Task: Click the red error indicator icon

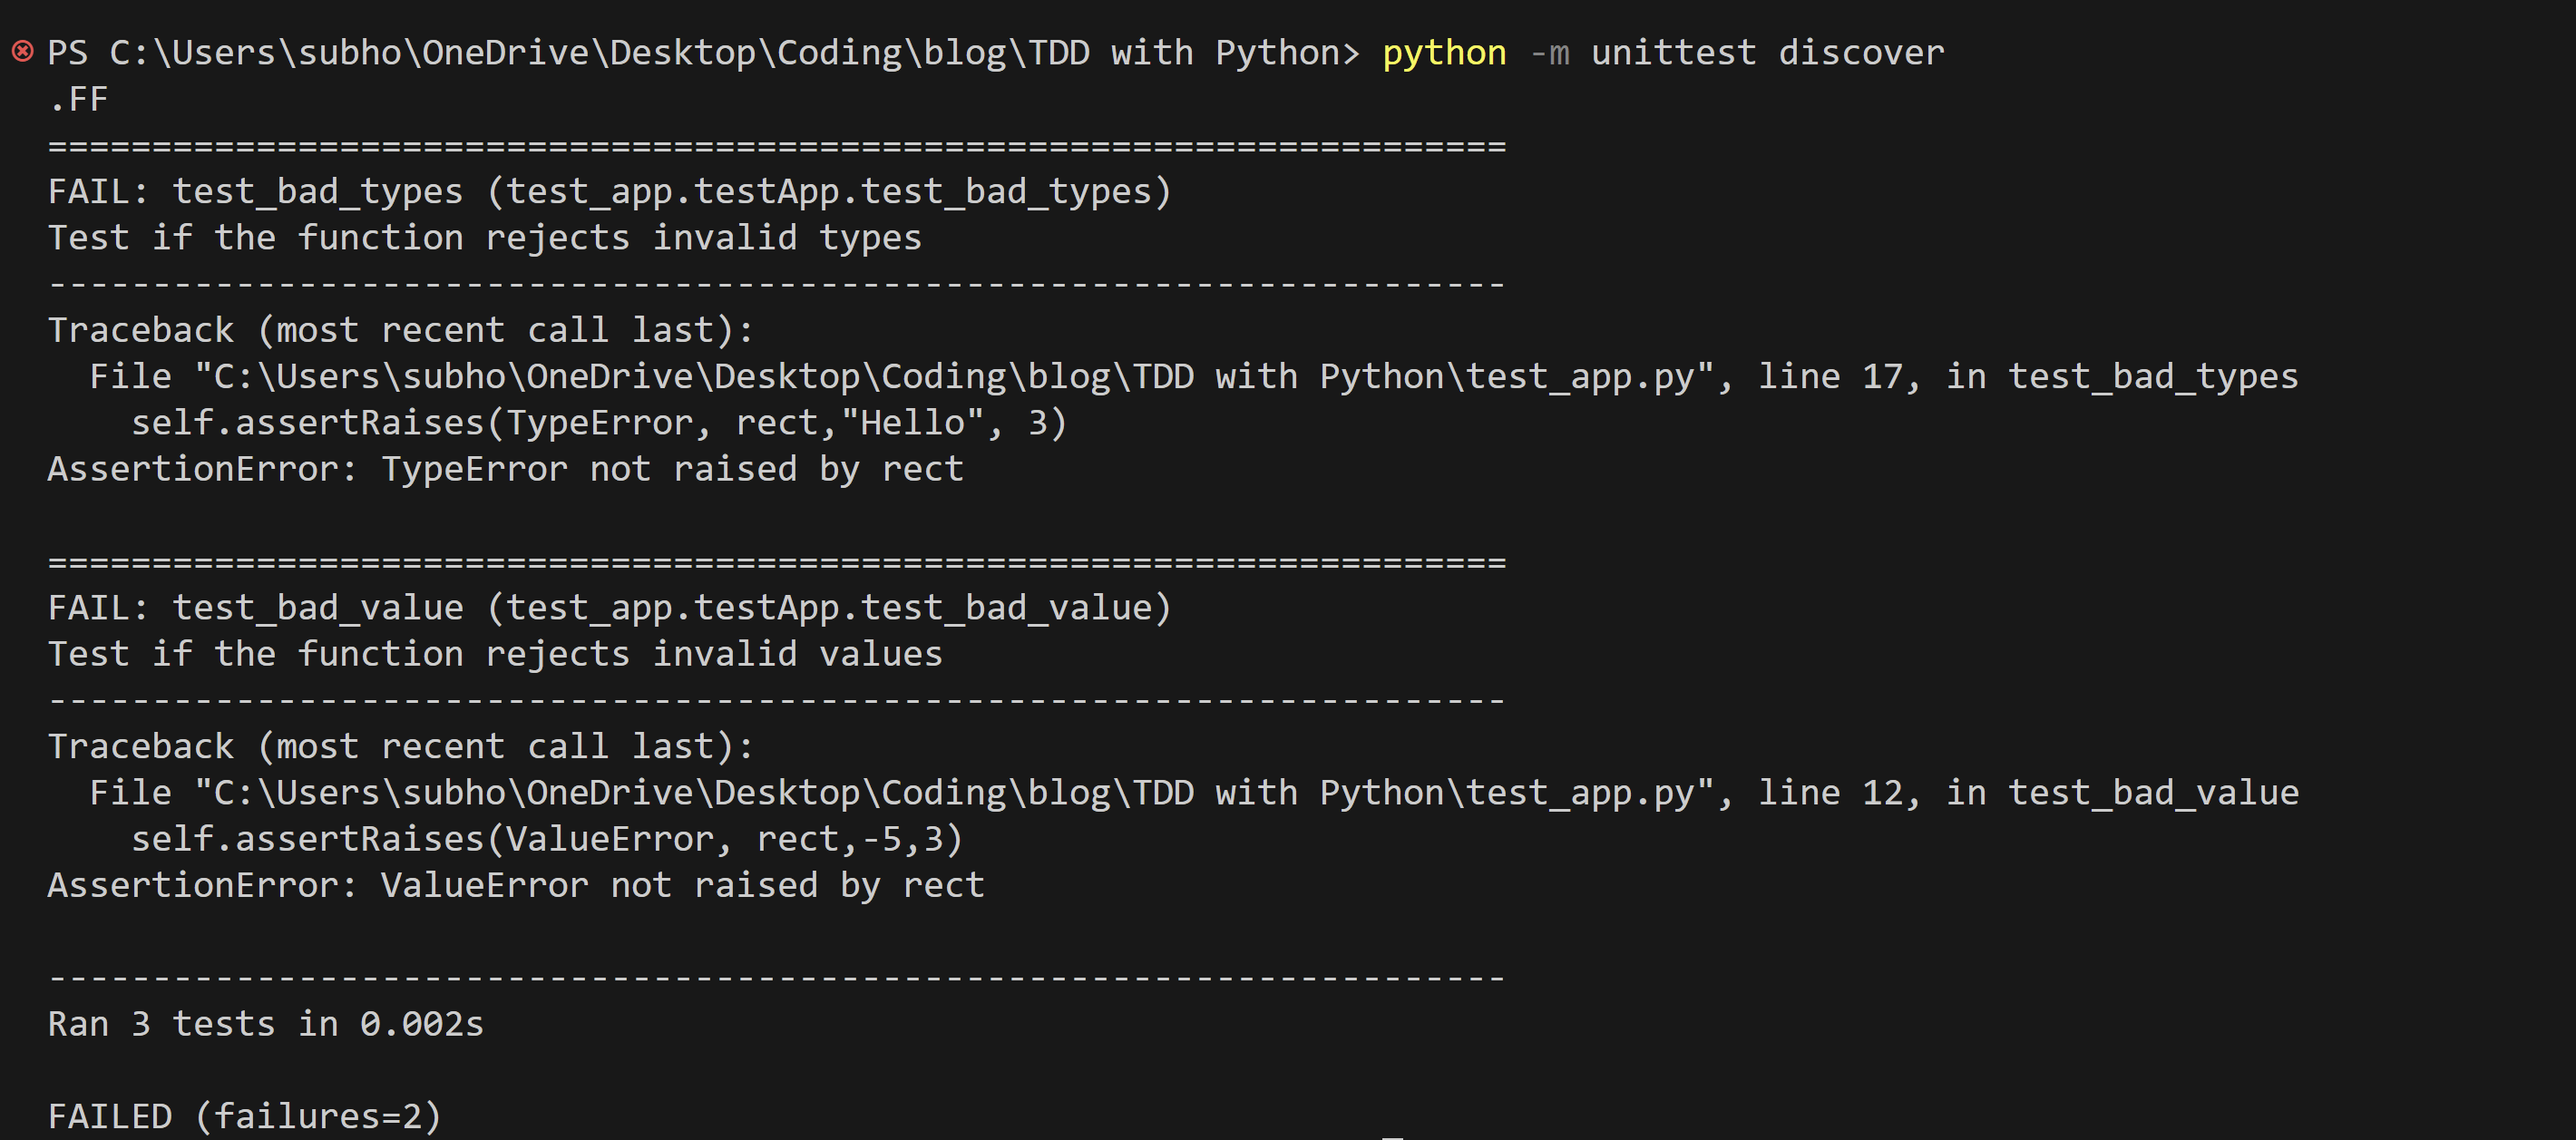Action: click(20, 50)
